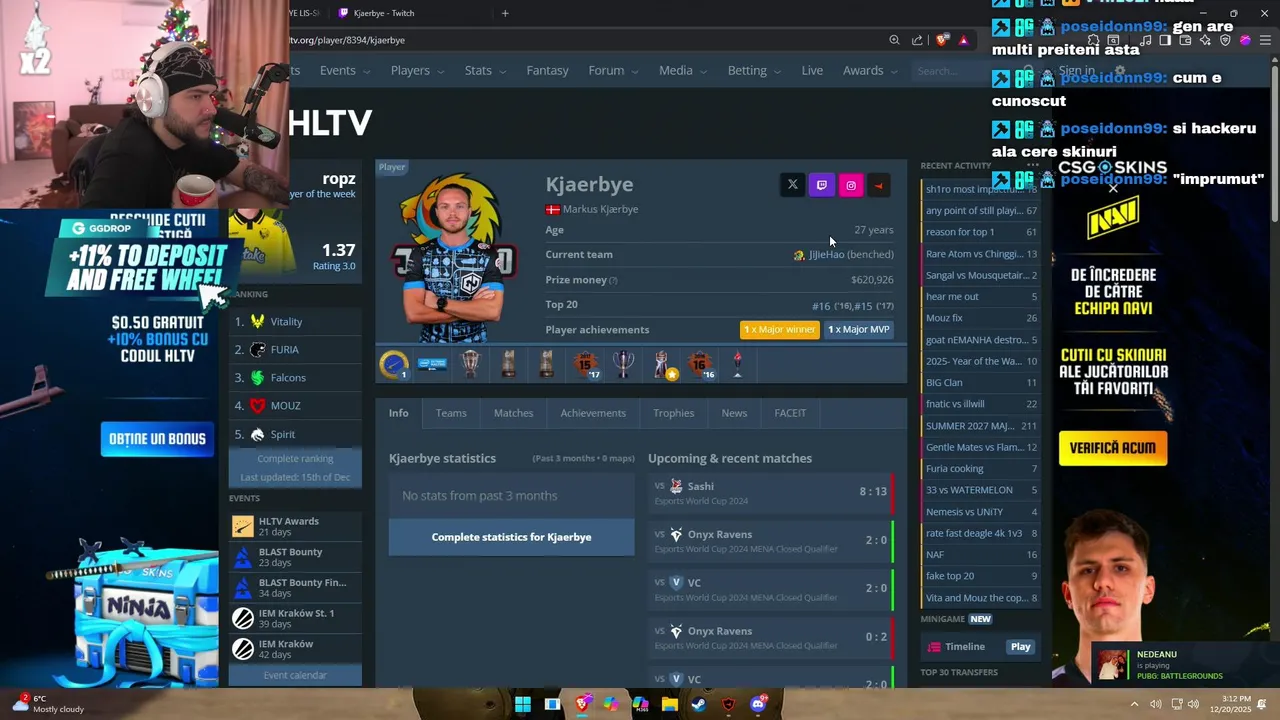
Task: Show hidden system tray icons chevron
Action: [x=1134, y=704]
